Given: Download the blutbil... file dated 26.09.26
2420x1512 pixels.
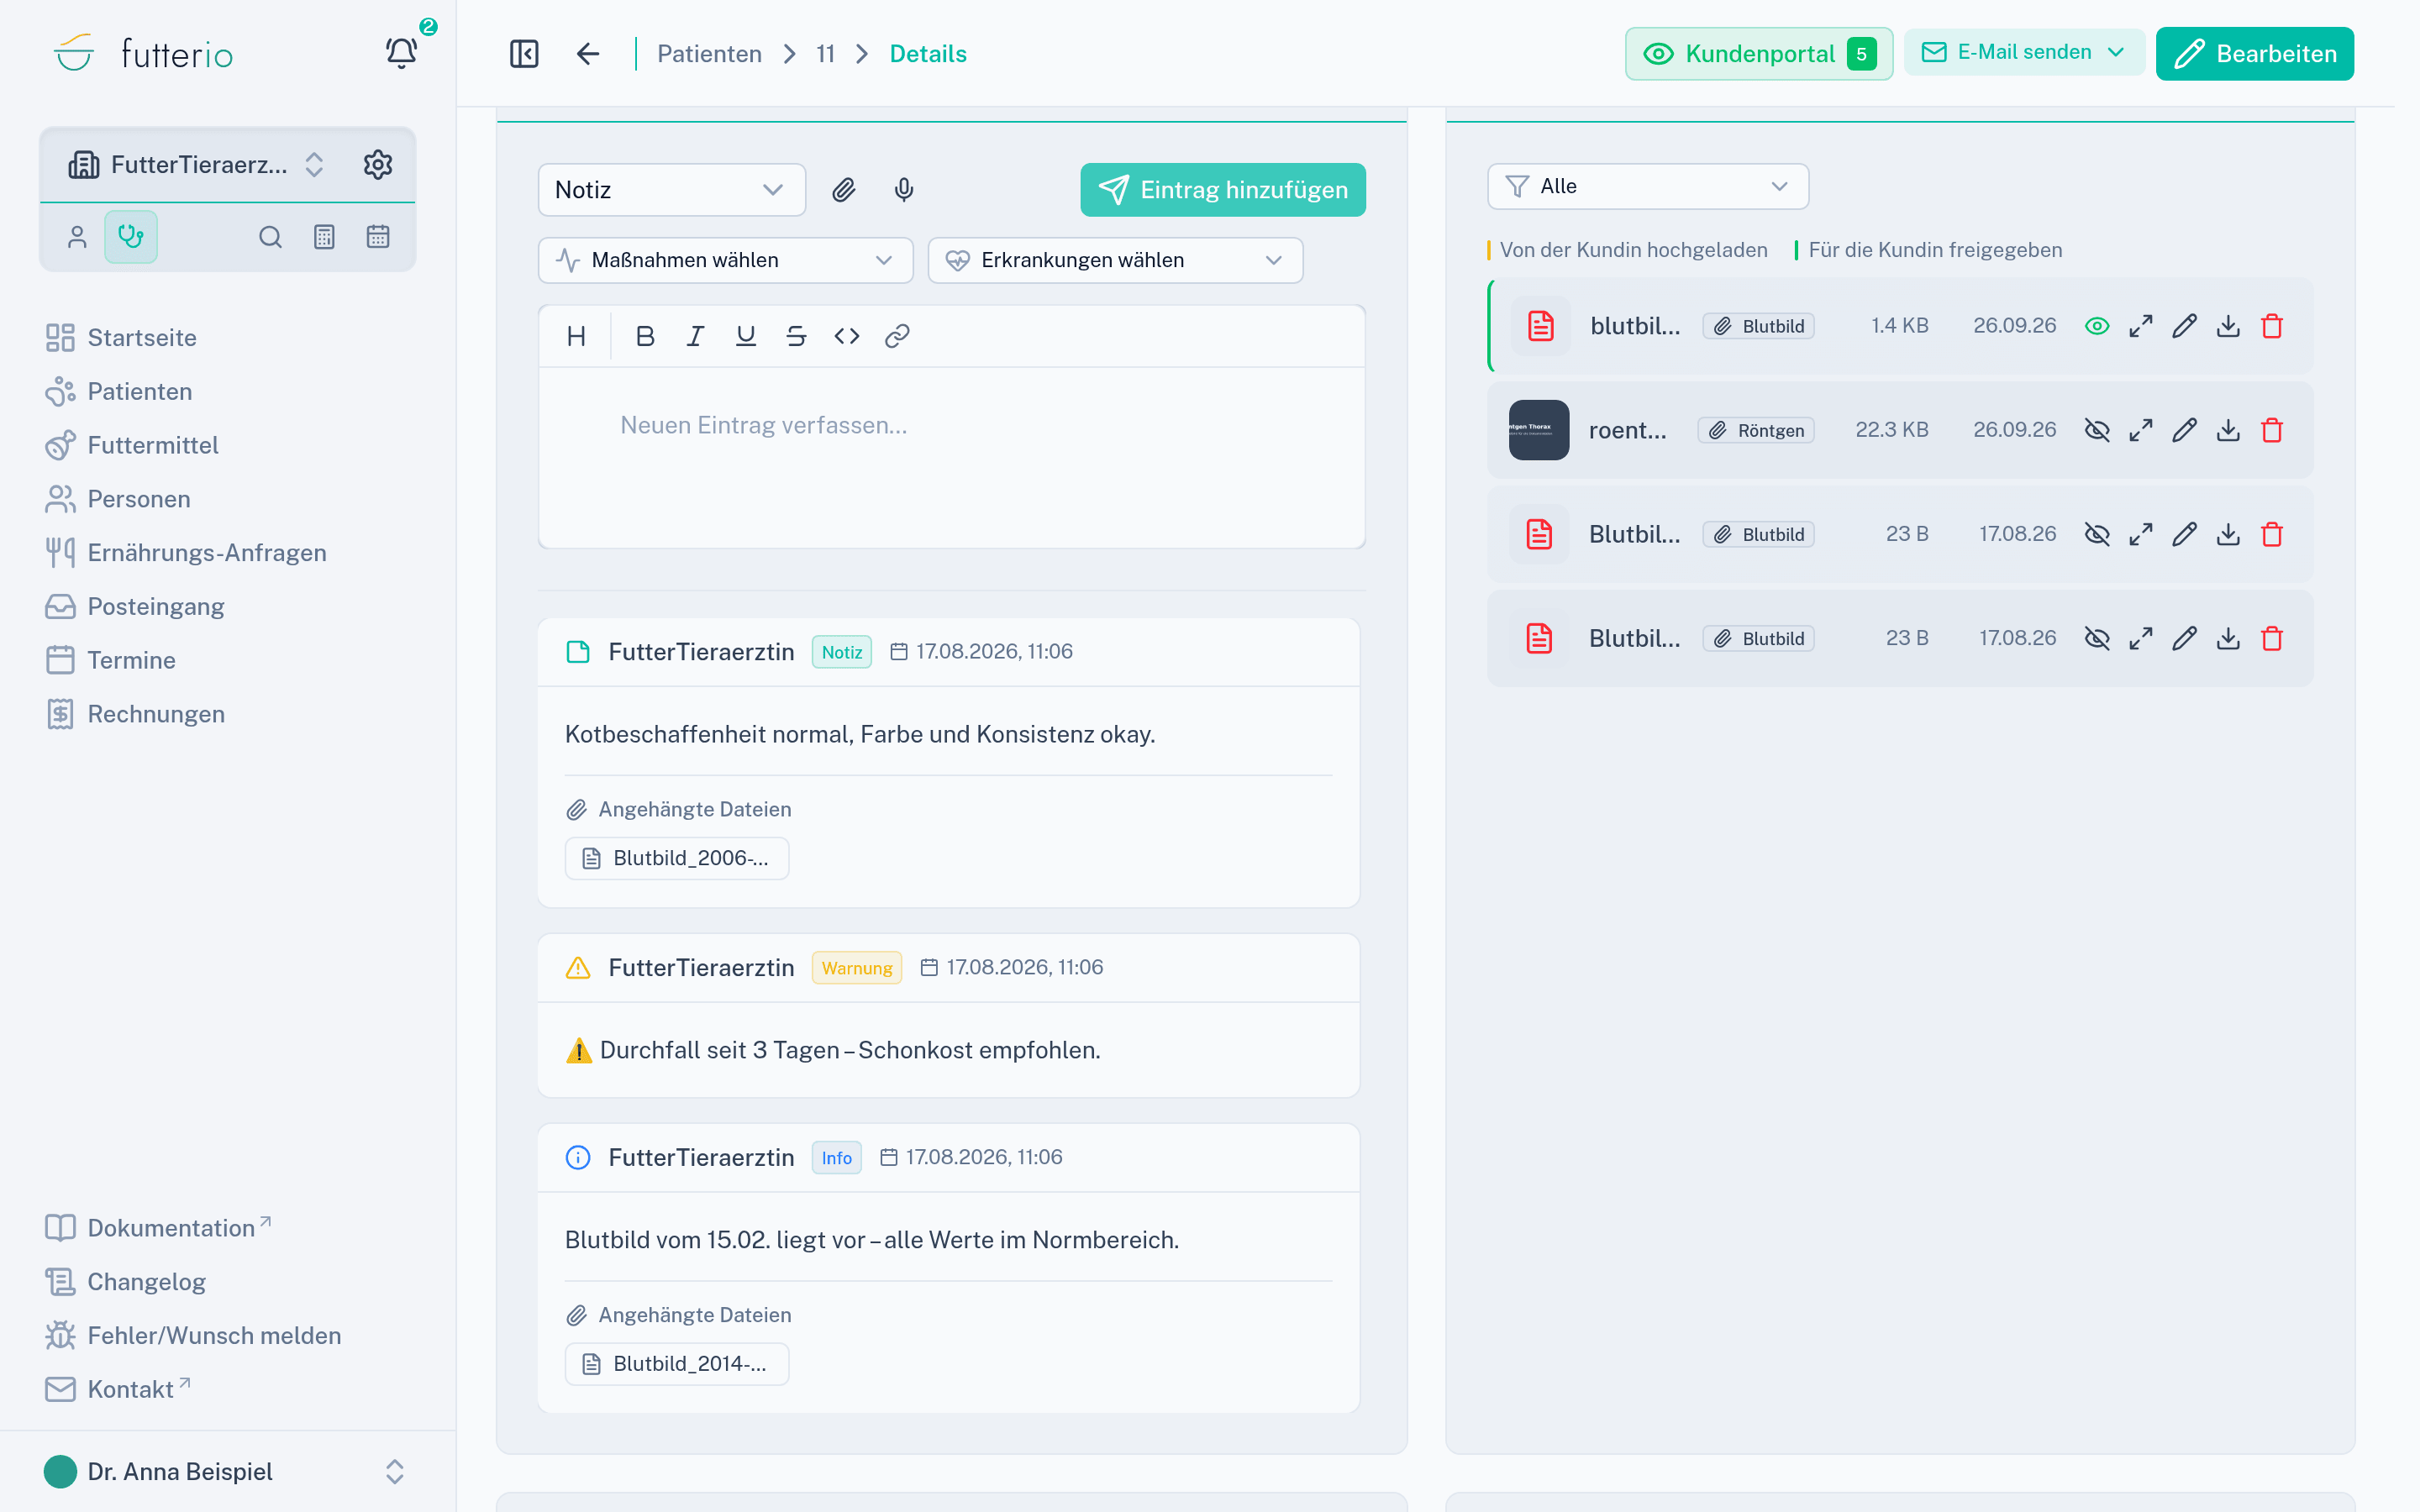Looking at the screenshot, I should 2228,326.
